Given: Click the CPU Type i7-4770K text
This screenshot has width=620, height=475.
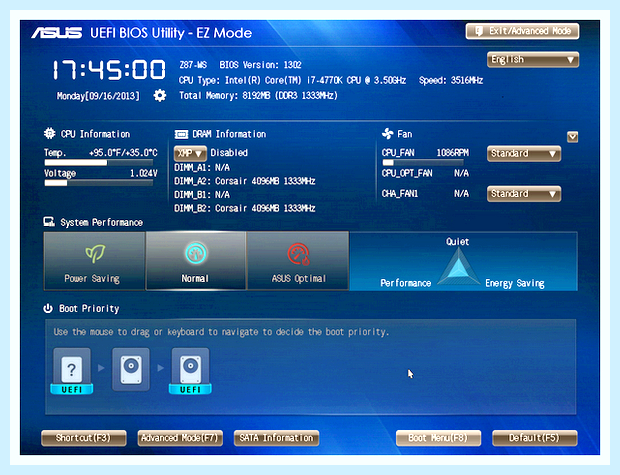Looking at the screenshot, I should pyautogui.click(x=292, y=80).
